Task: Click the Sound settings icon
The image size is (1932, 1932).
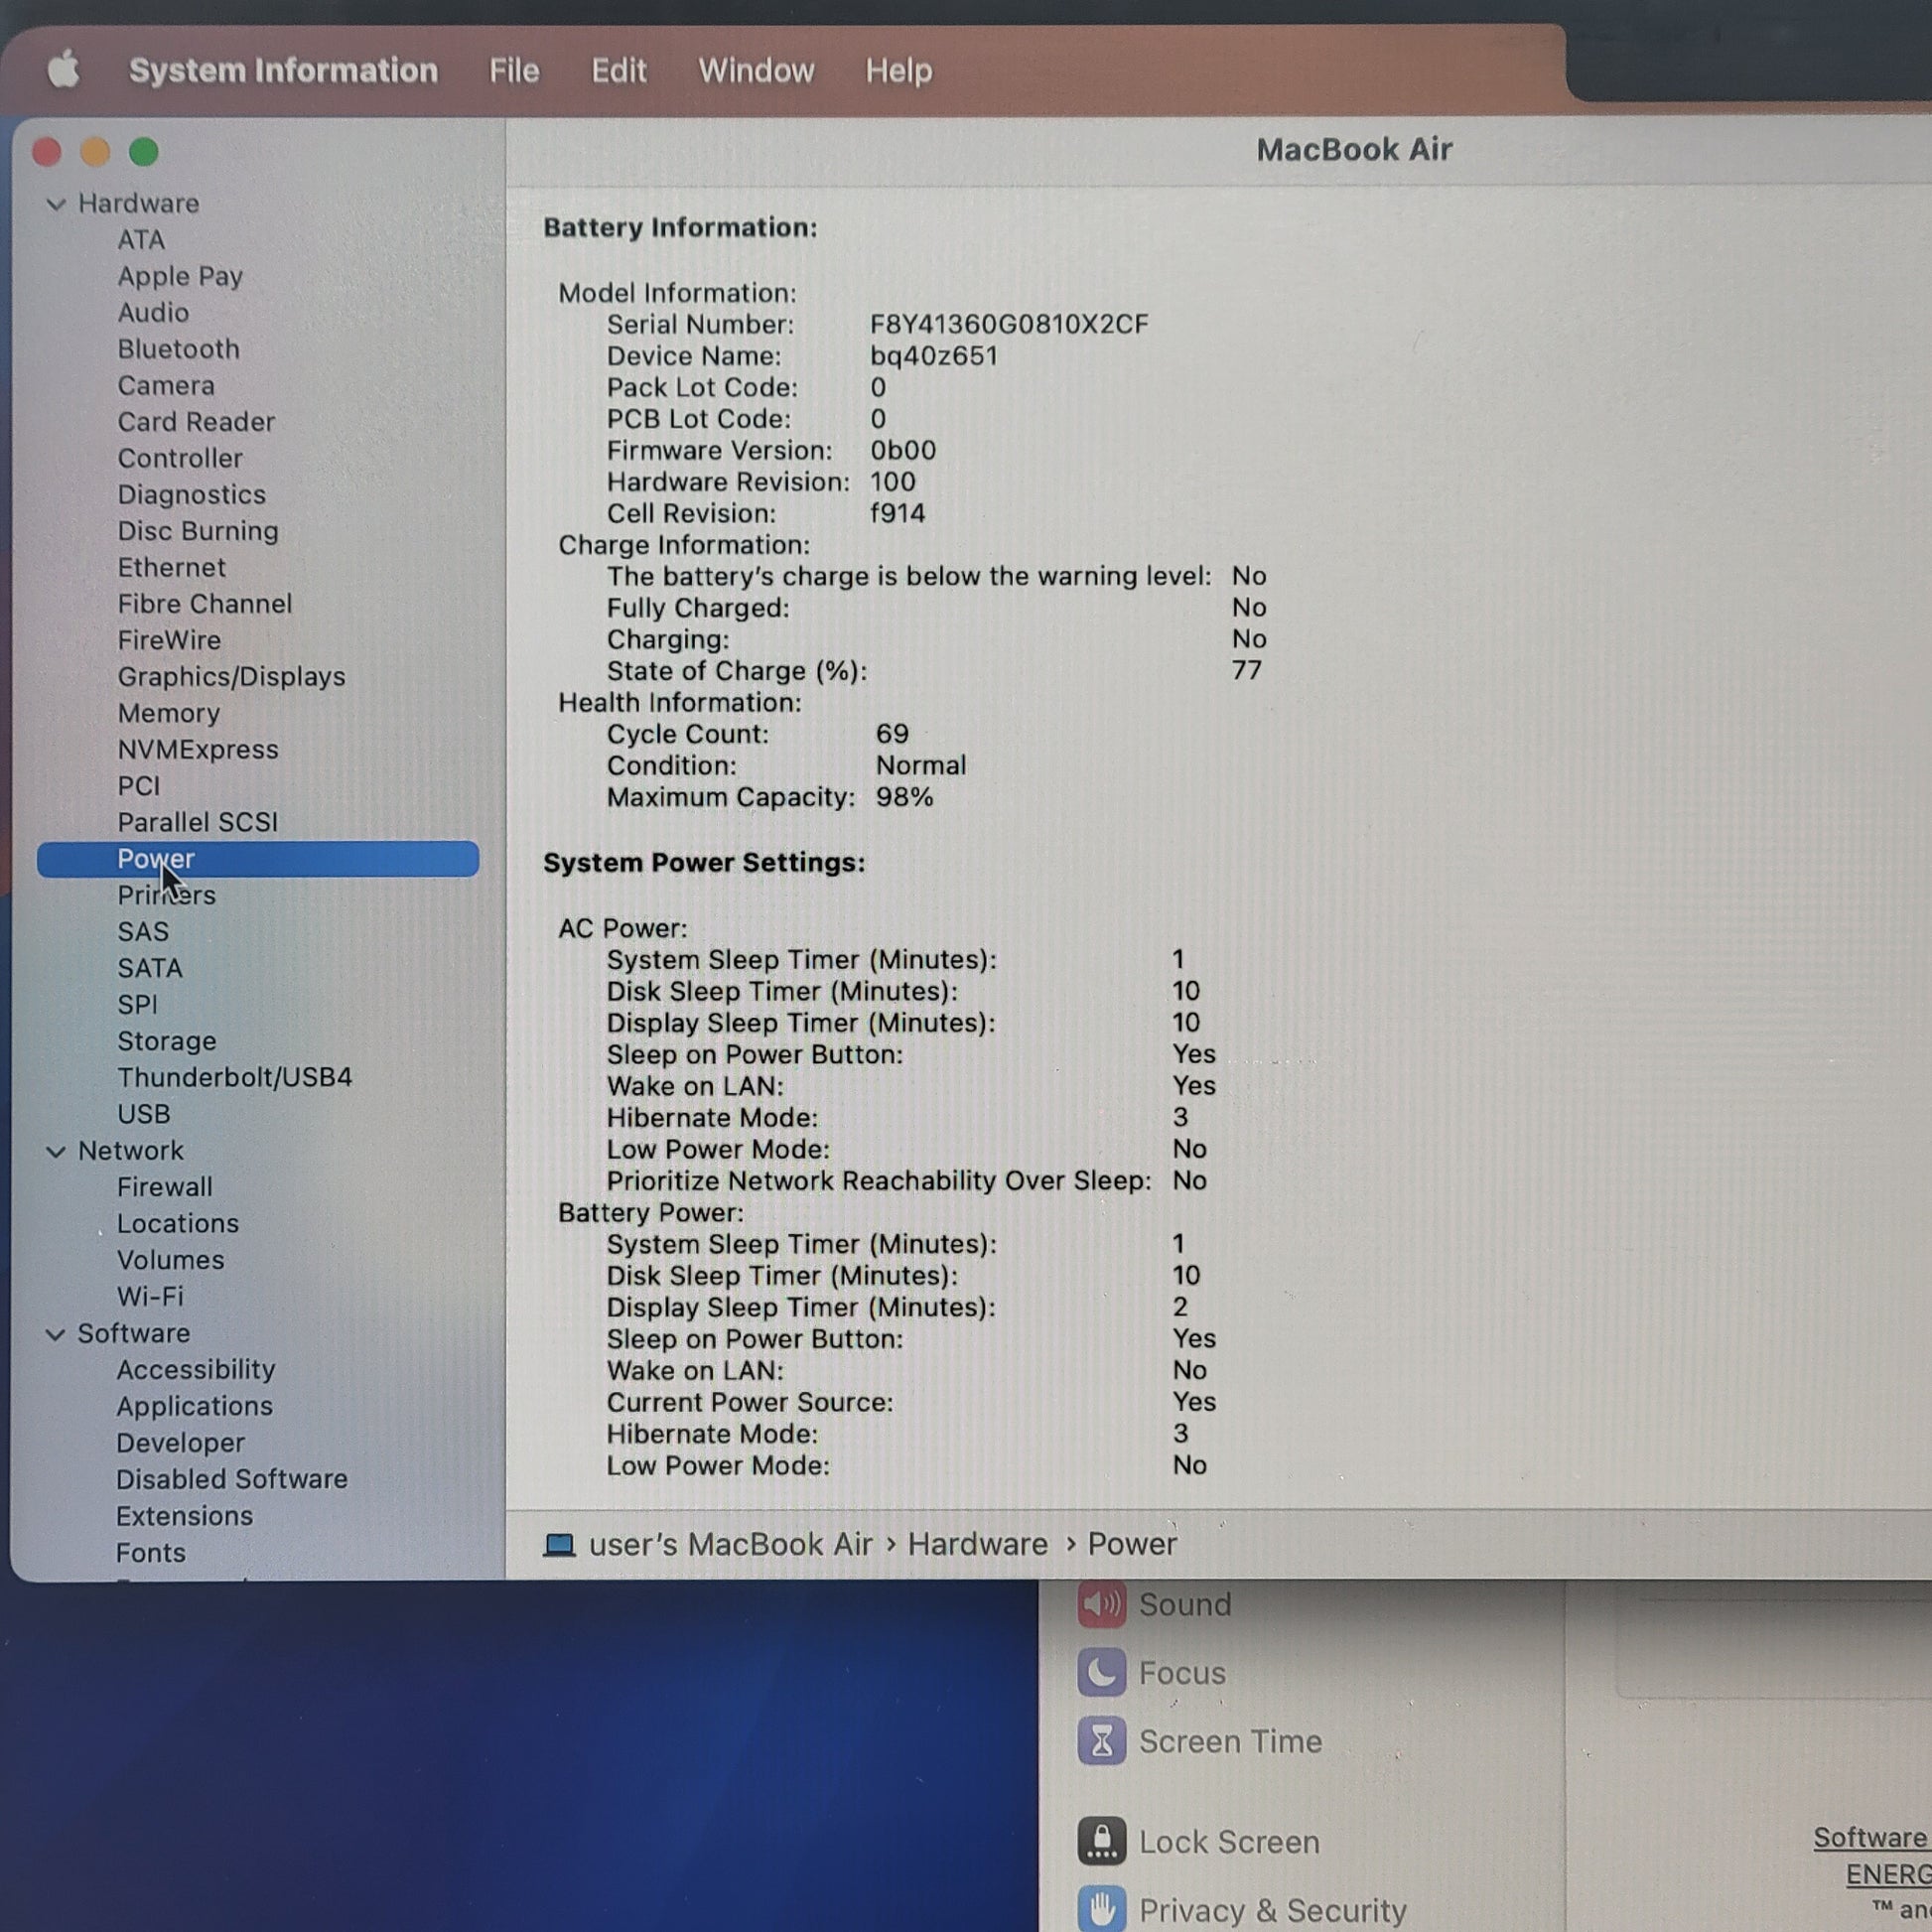Action: [1101, 1604]
